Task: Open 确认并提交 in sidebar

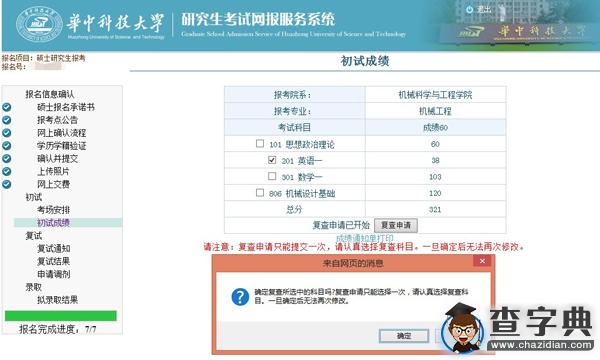Action: (57, 159)
